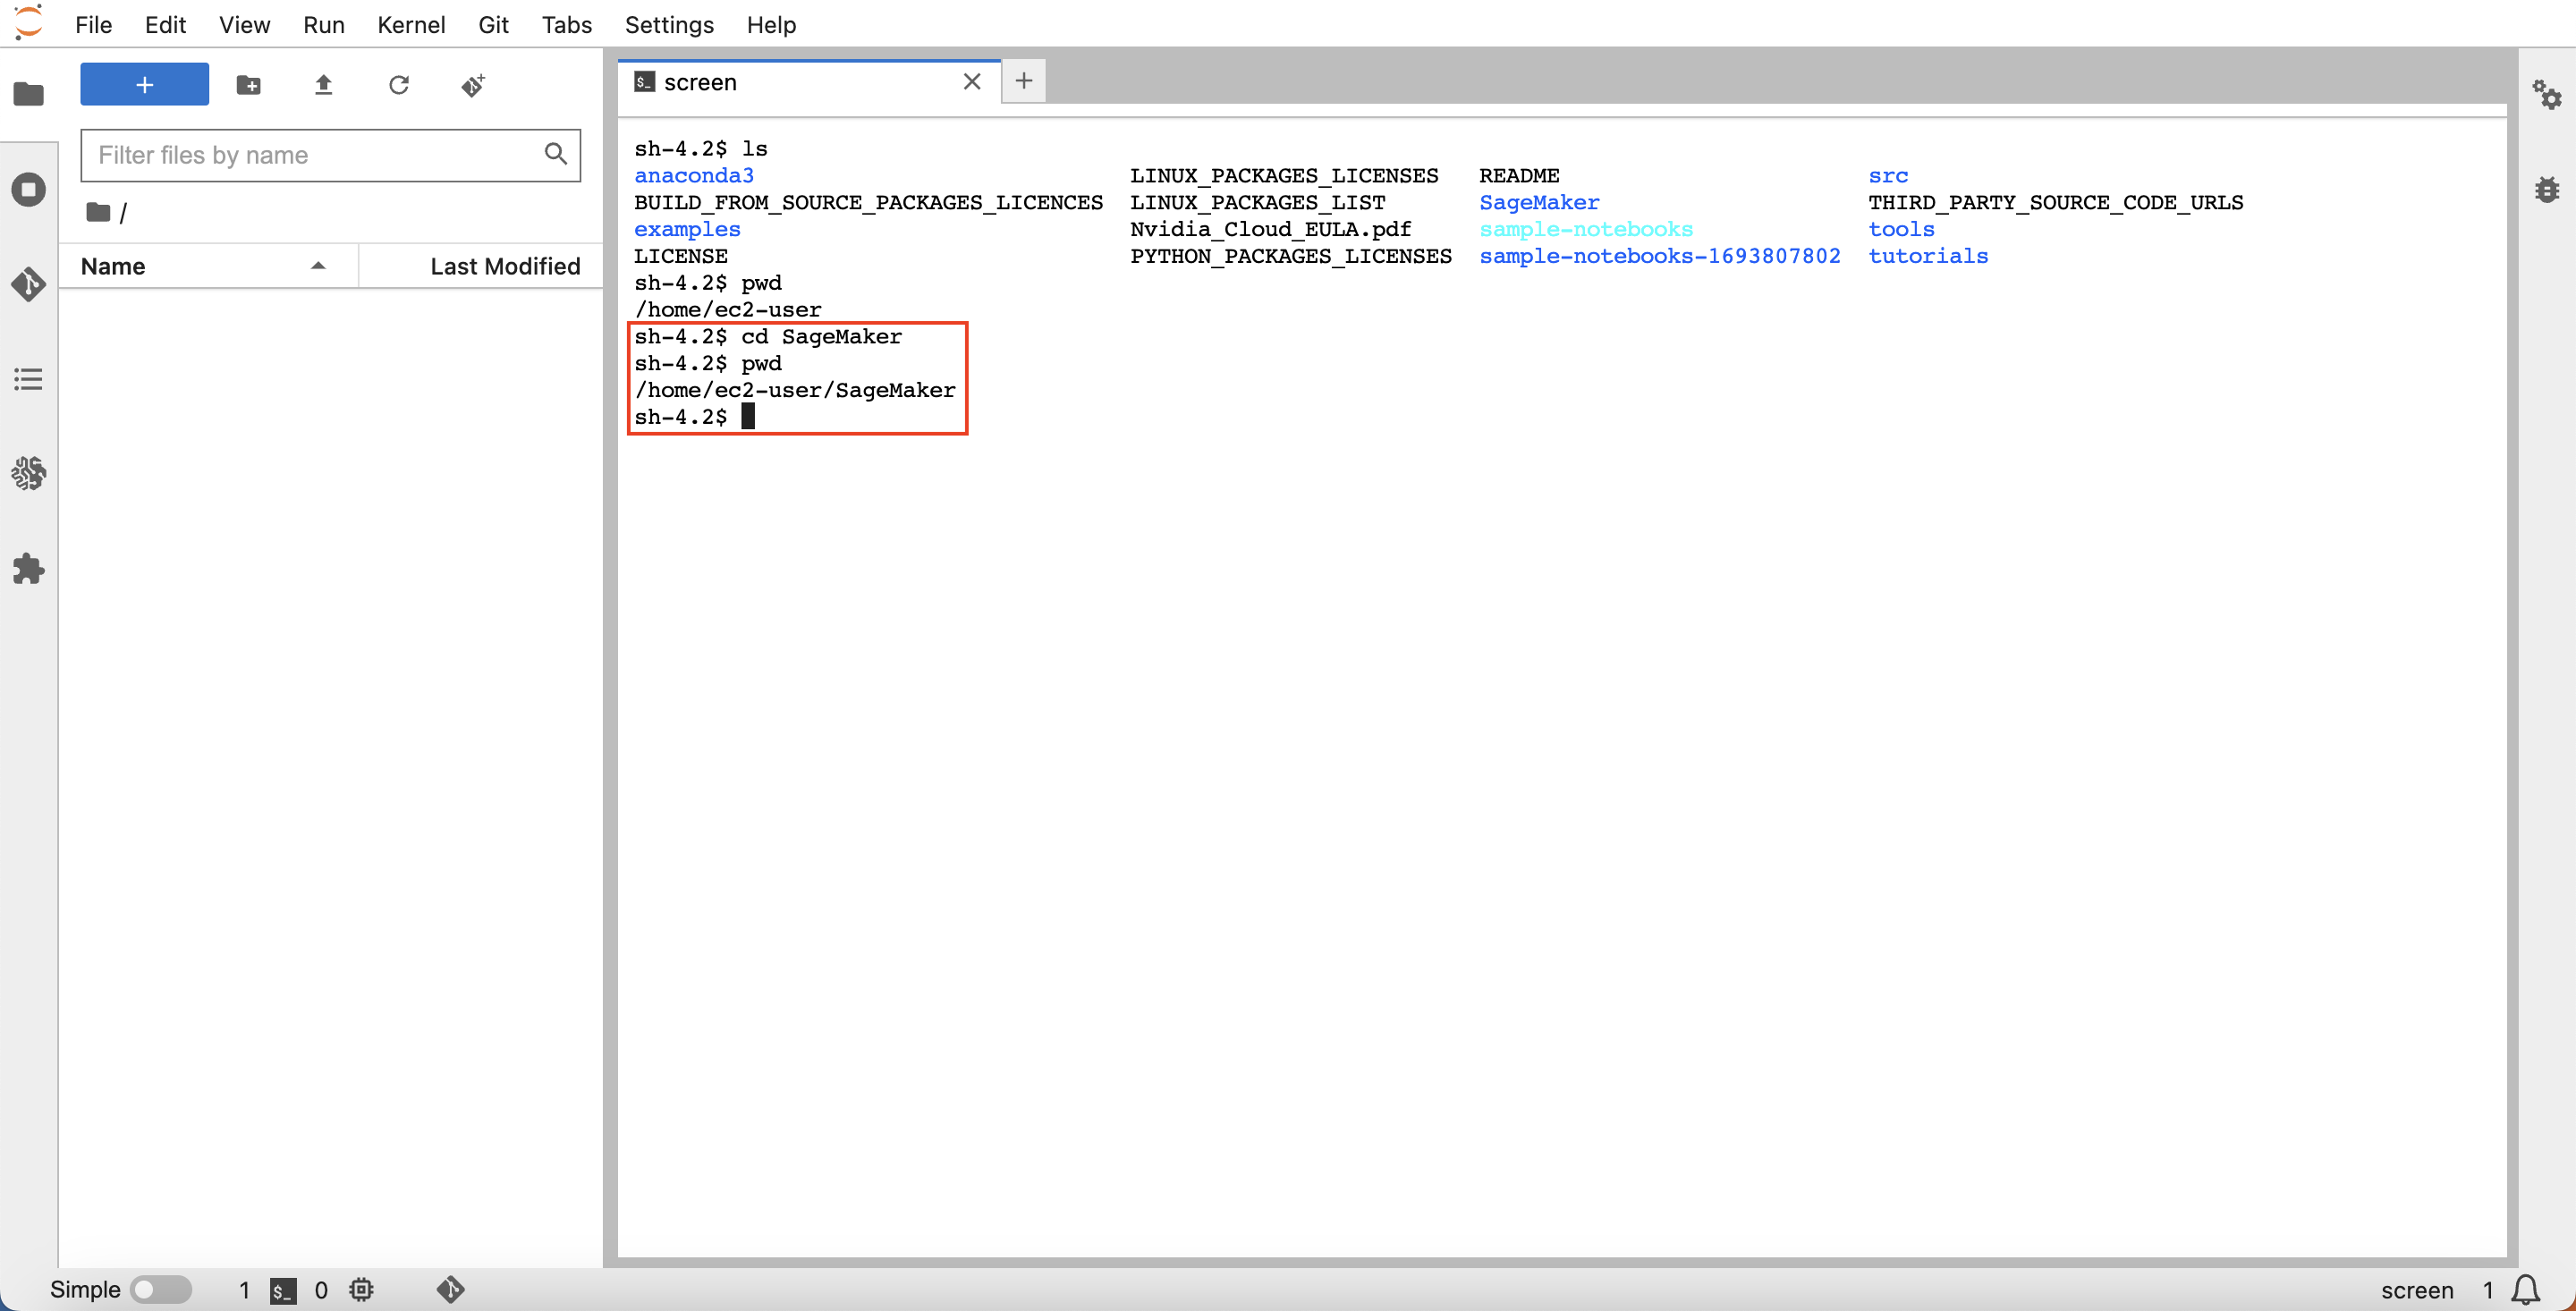Open the File Browser panel
The image size is (2576, 1311).
28,95
